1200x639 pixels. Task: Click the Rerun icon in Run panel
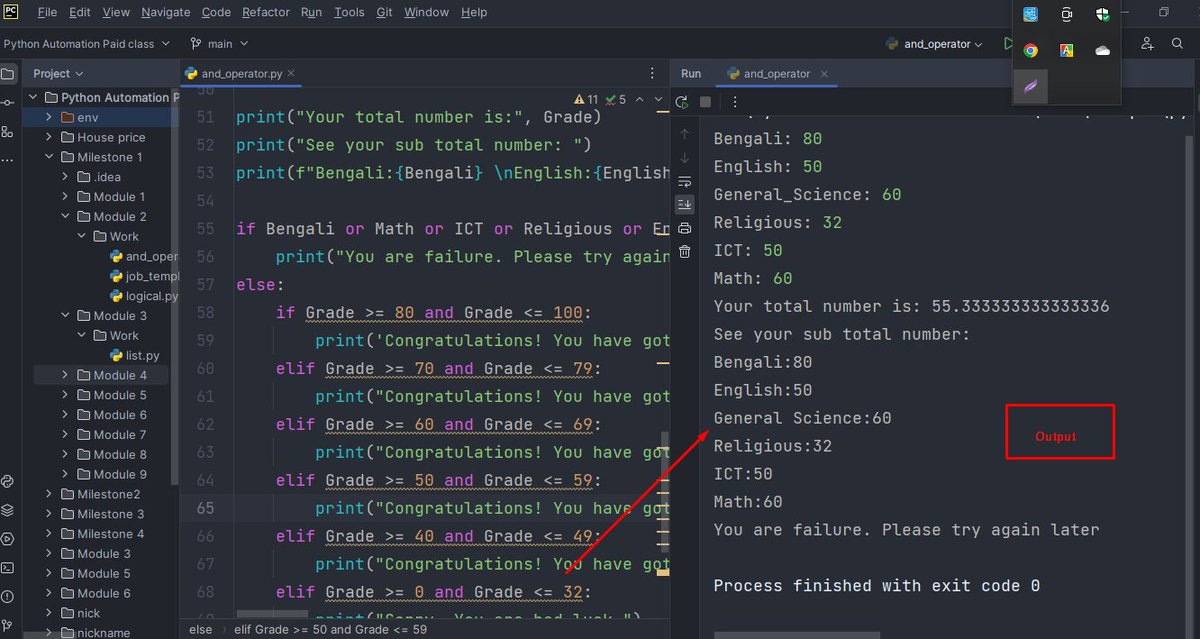pyautogui.click(x=683, y=102)
